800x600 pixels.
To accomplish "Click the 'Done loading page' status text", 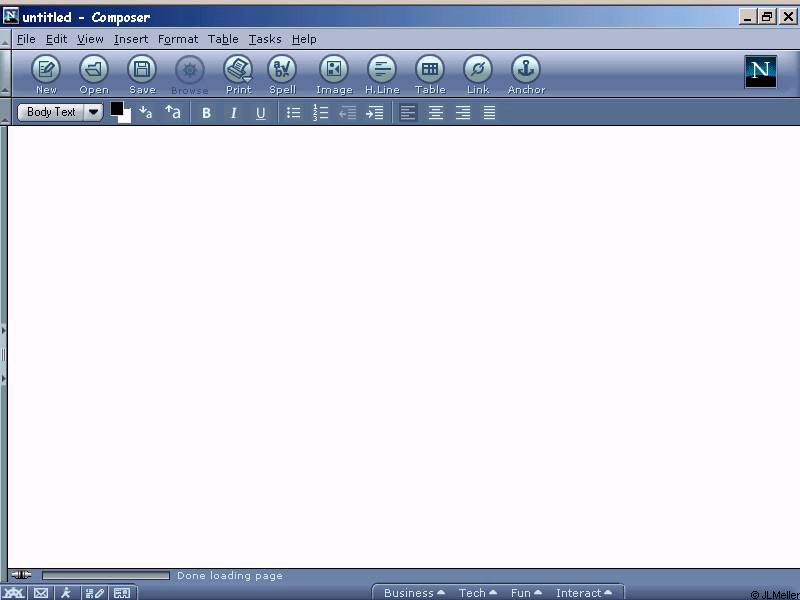I will pyautogui.click(x=230, y=576).
